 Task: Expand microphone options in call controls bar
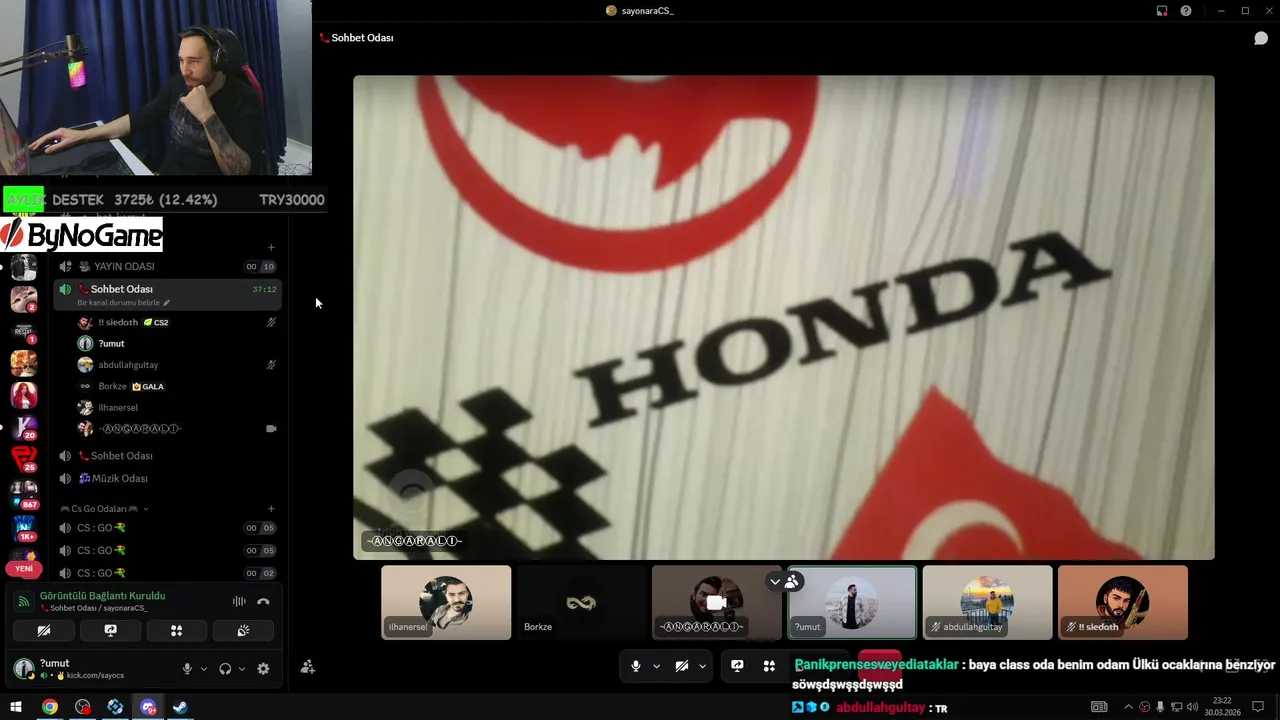pos(656,666)
